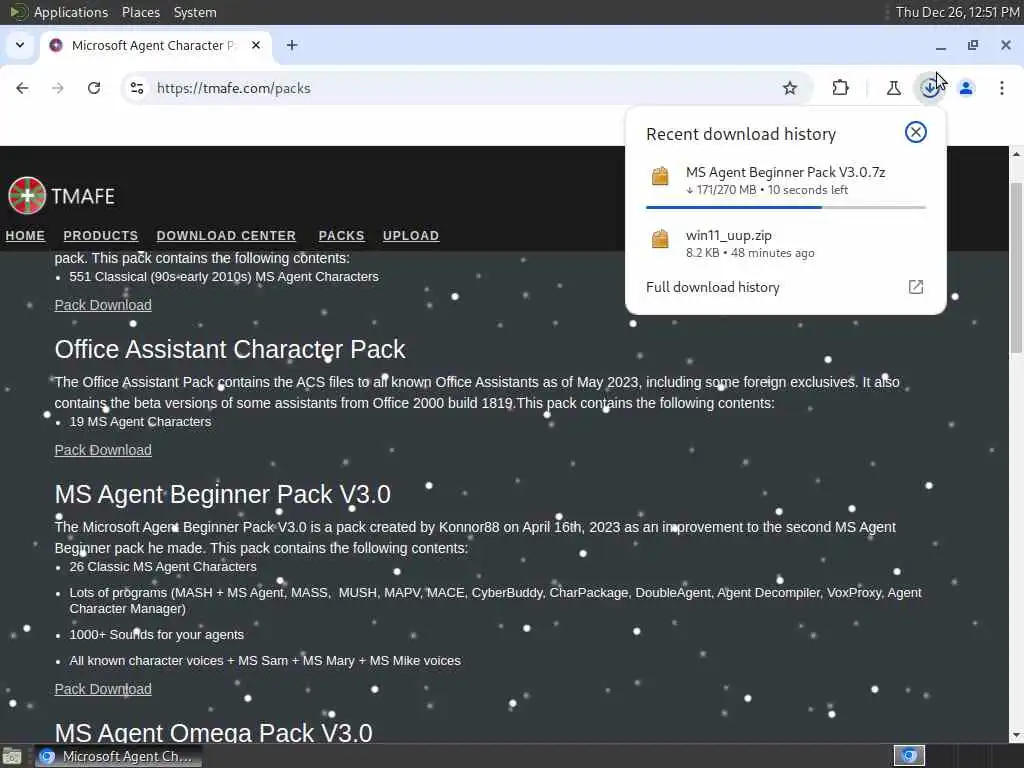
Task: Click the MS Agent Beginner Pack V3.0 heading
Action: 223,494
